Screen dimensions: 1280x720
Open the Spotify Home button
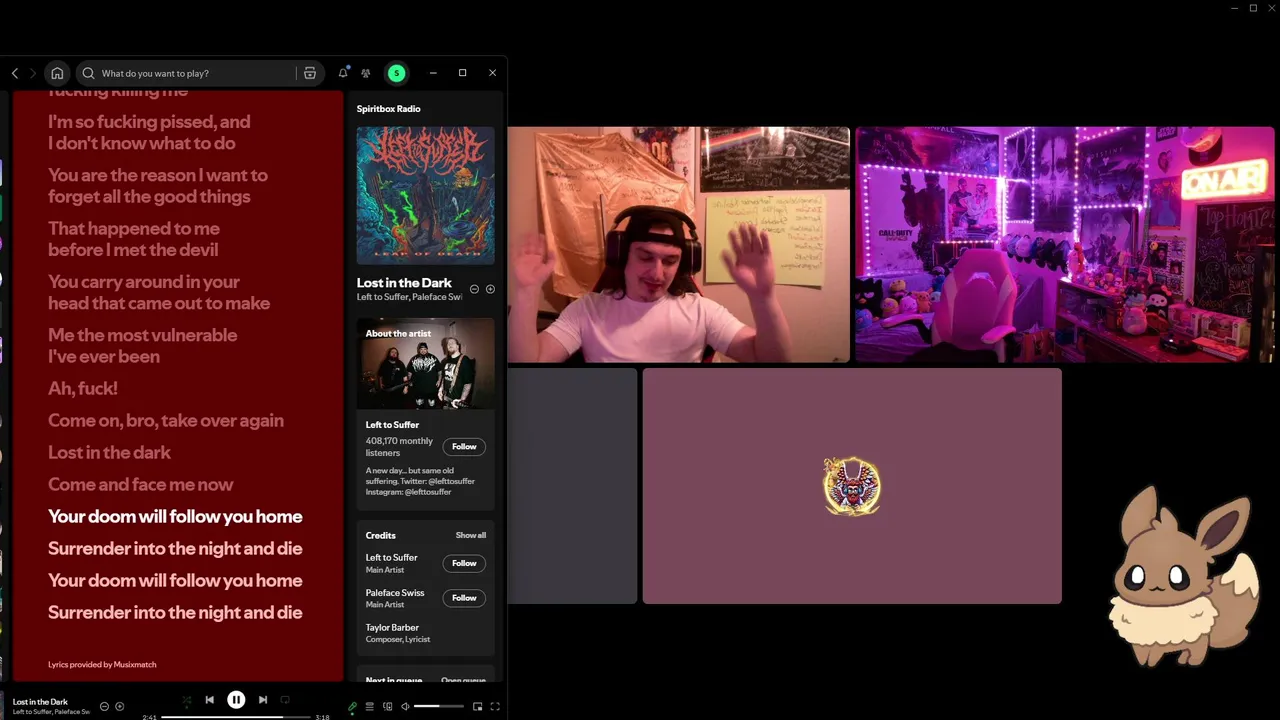[x=57, y=73]
